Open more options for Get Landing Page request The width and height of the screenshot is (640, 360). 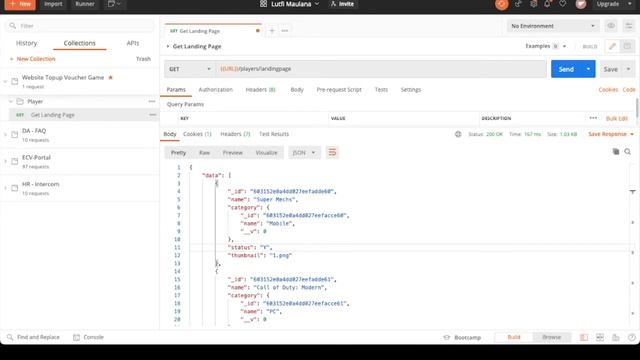click(x=152, y=115)
